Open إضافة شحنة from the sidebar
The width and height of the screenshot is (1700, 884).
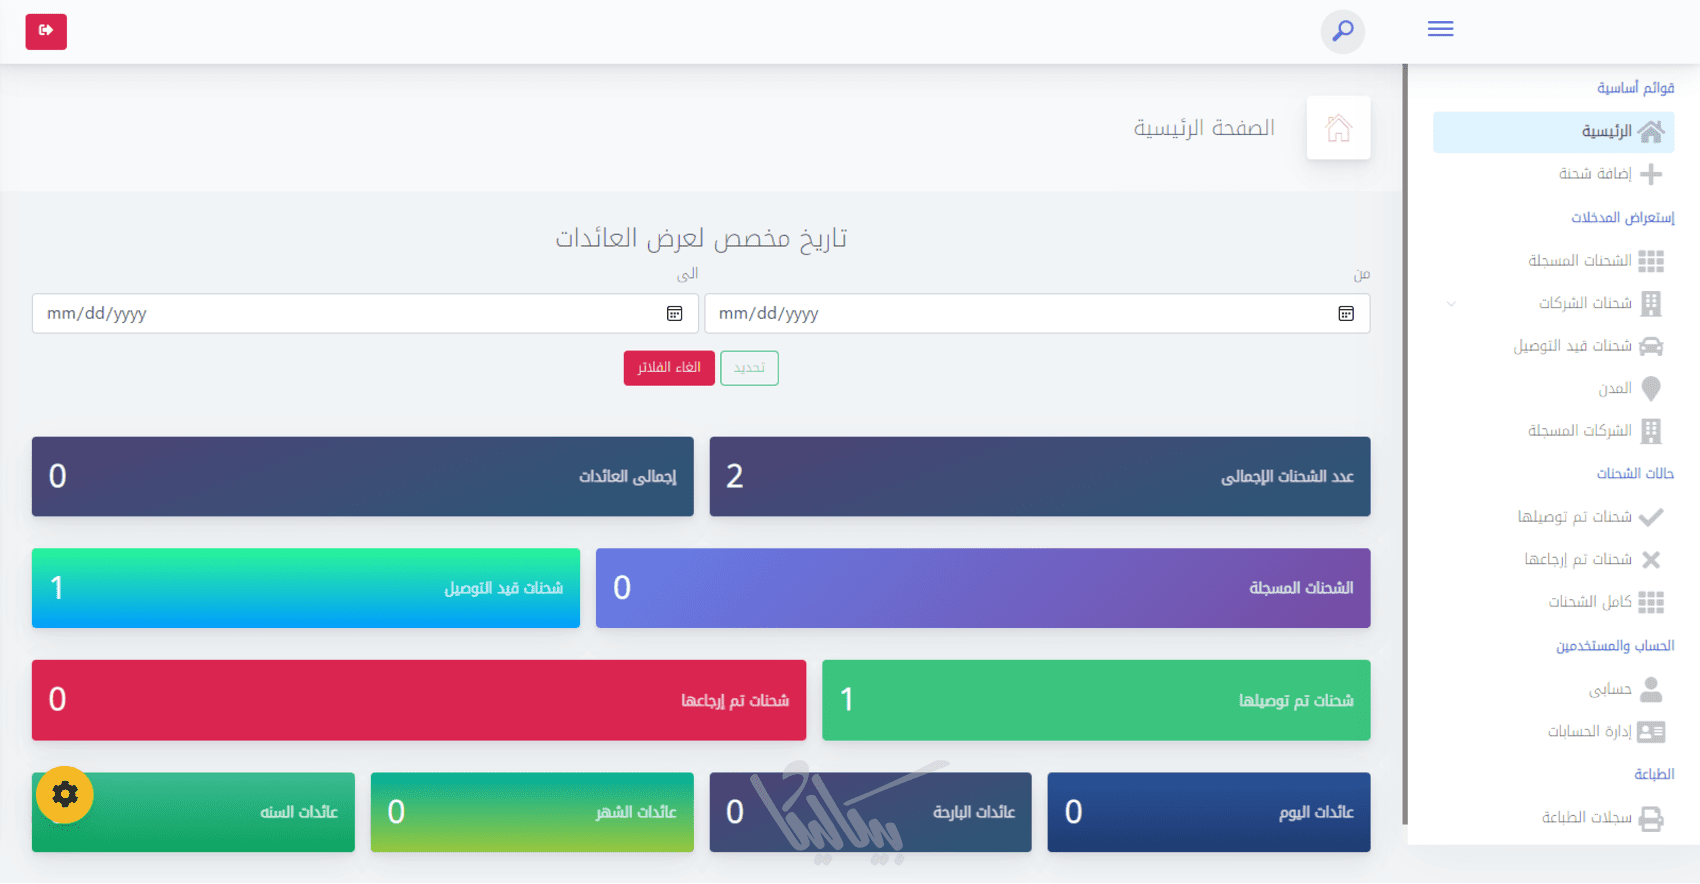tap(1595, 174)
